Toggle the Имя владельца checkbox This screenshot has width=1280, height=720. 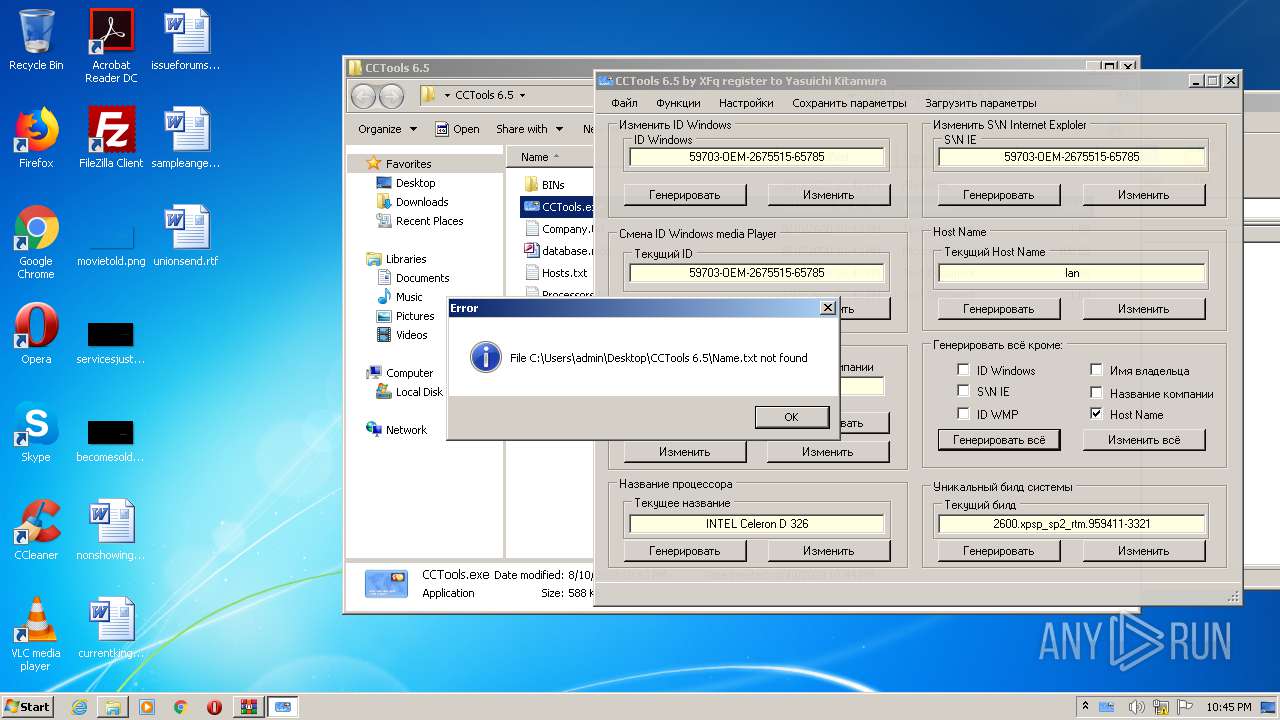pos(1096,370)
